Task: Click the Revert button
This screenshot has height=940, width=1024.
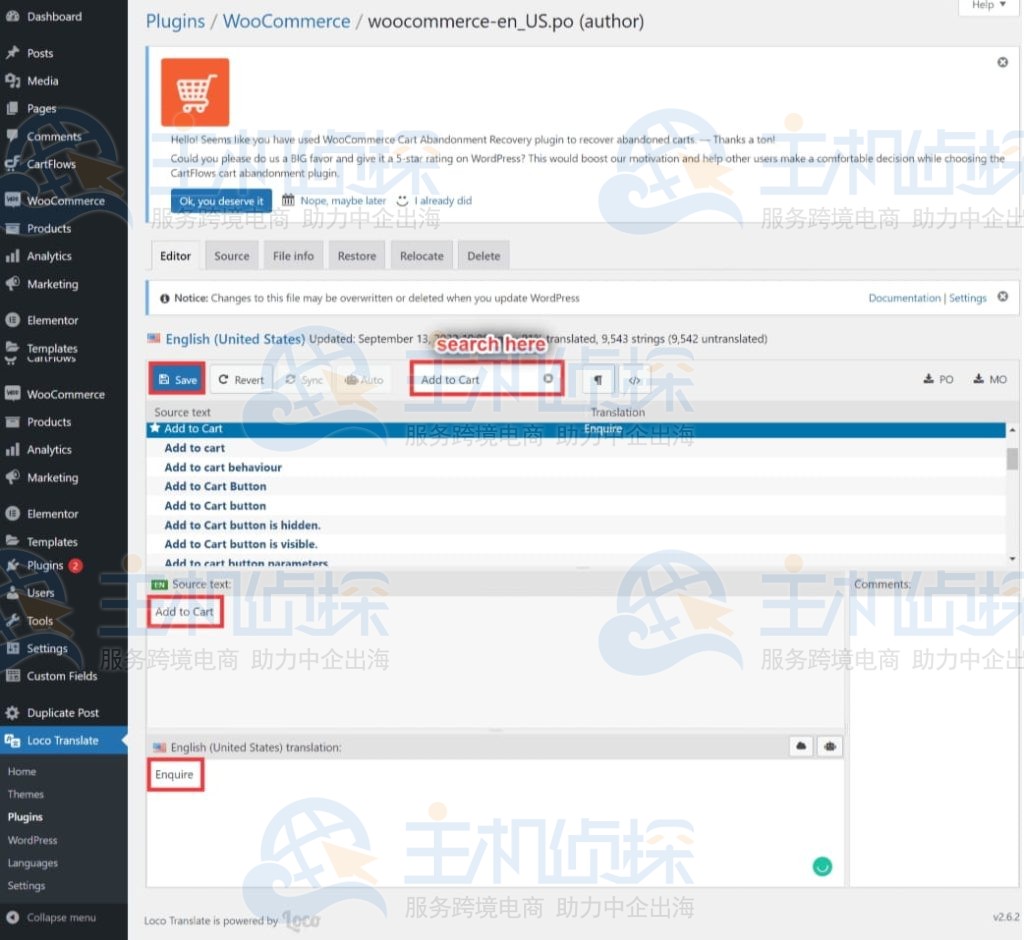Action: coord(241,380)
